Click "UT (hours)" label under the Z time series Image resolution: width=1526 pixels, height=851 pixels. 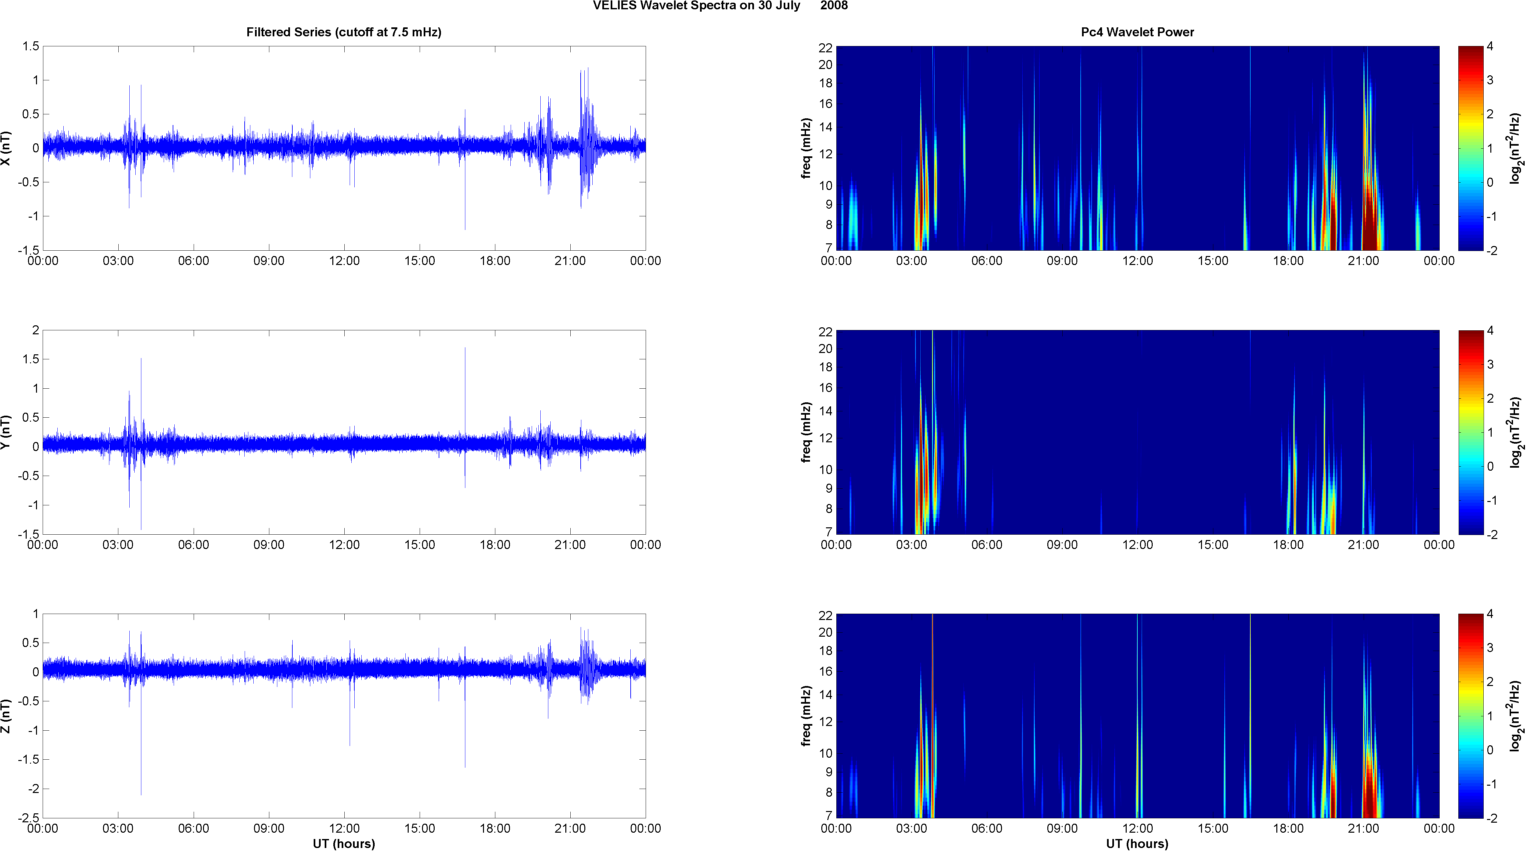pos(344,844)
